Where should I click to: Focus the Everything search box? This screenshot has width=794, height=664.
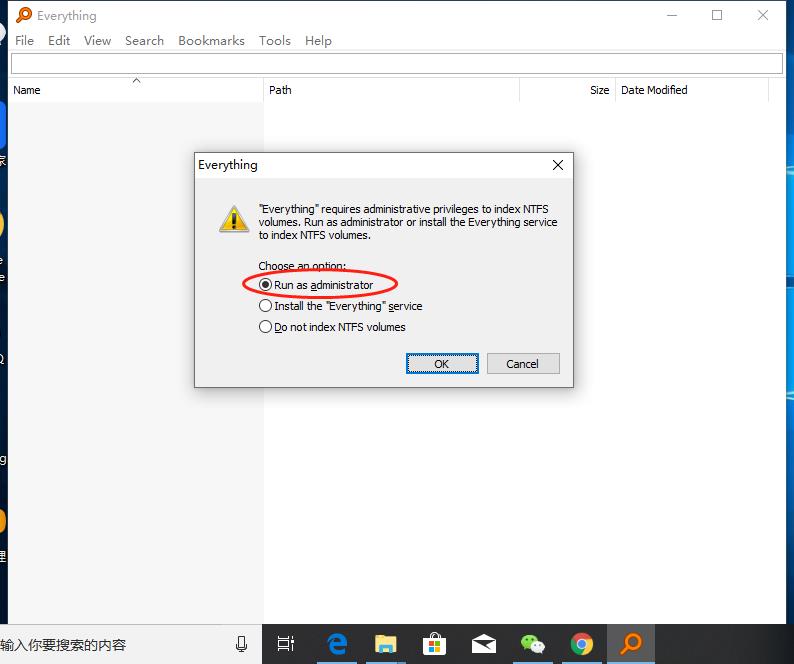pos(397,64)
